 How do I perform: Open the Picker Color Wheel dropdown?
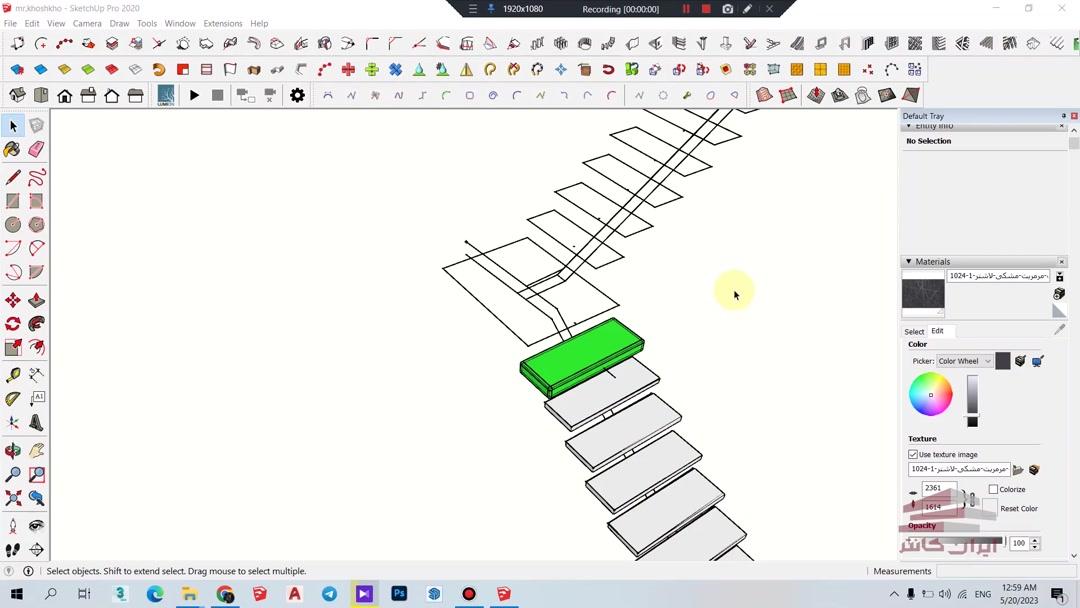pyautogui.click(x=964, y=361)
